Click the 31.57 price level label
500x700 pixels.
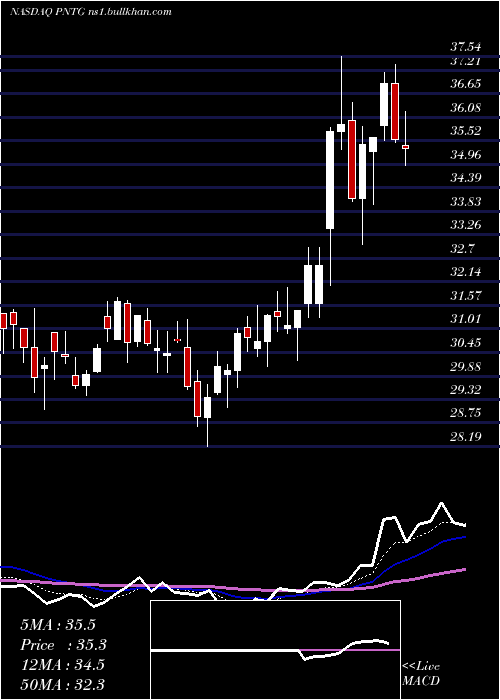coord(466,296)
